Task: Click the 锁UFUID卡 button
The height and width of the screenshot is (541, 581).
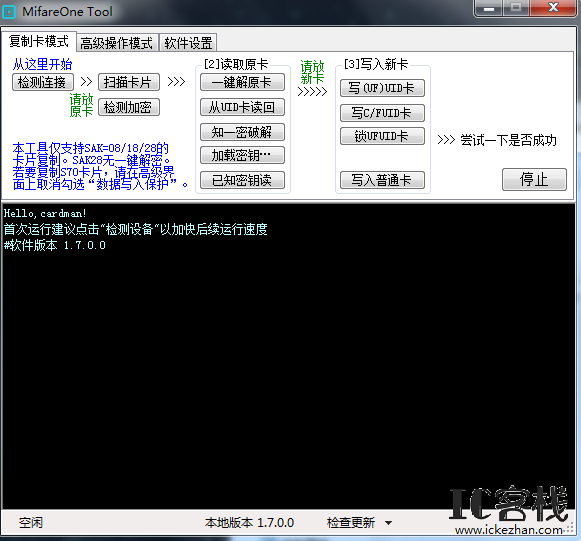Action: (382, 136)
